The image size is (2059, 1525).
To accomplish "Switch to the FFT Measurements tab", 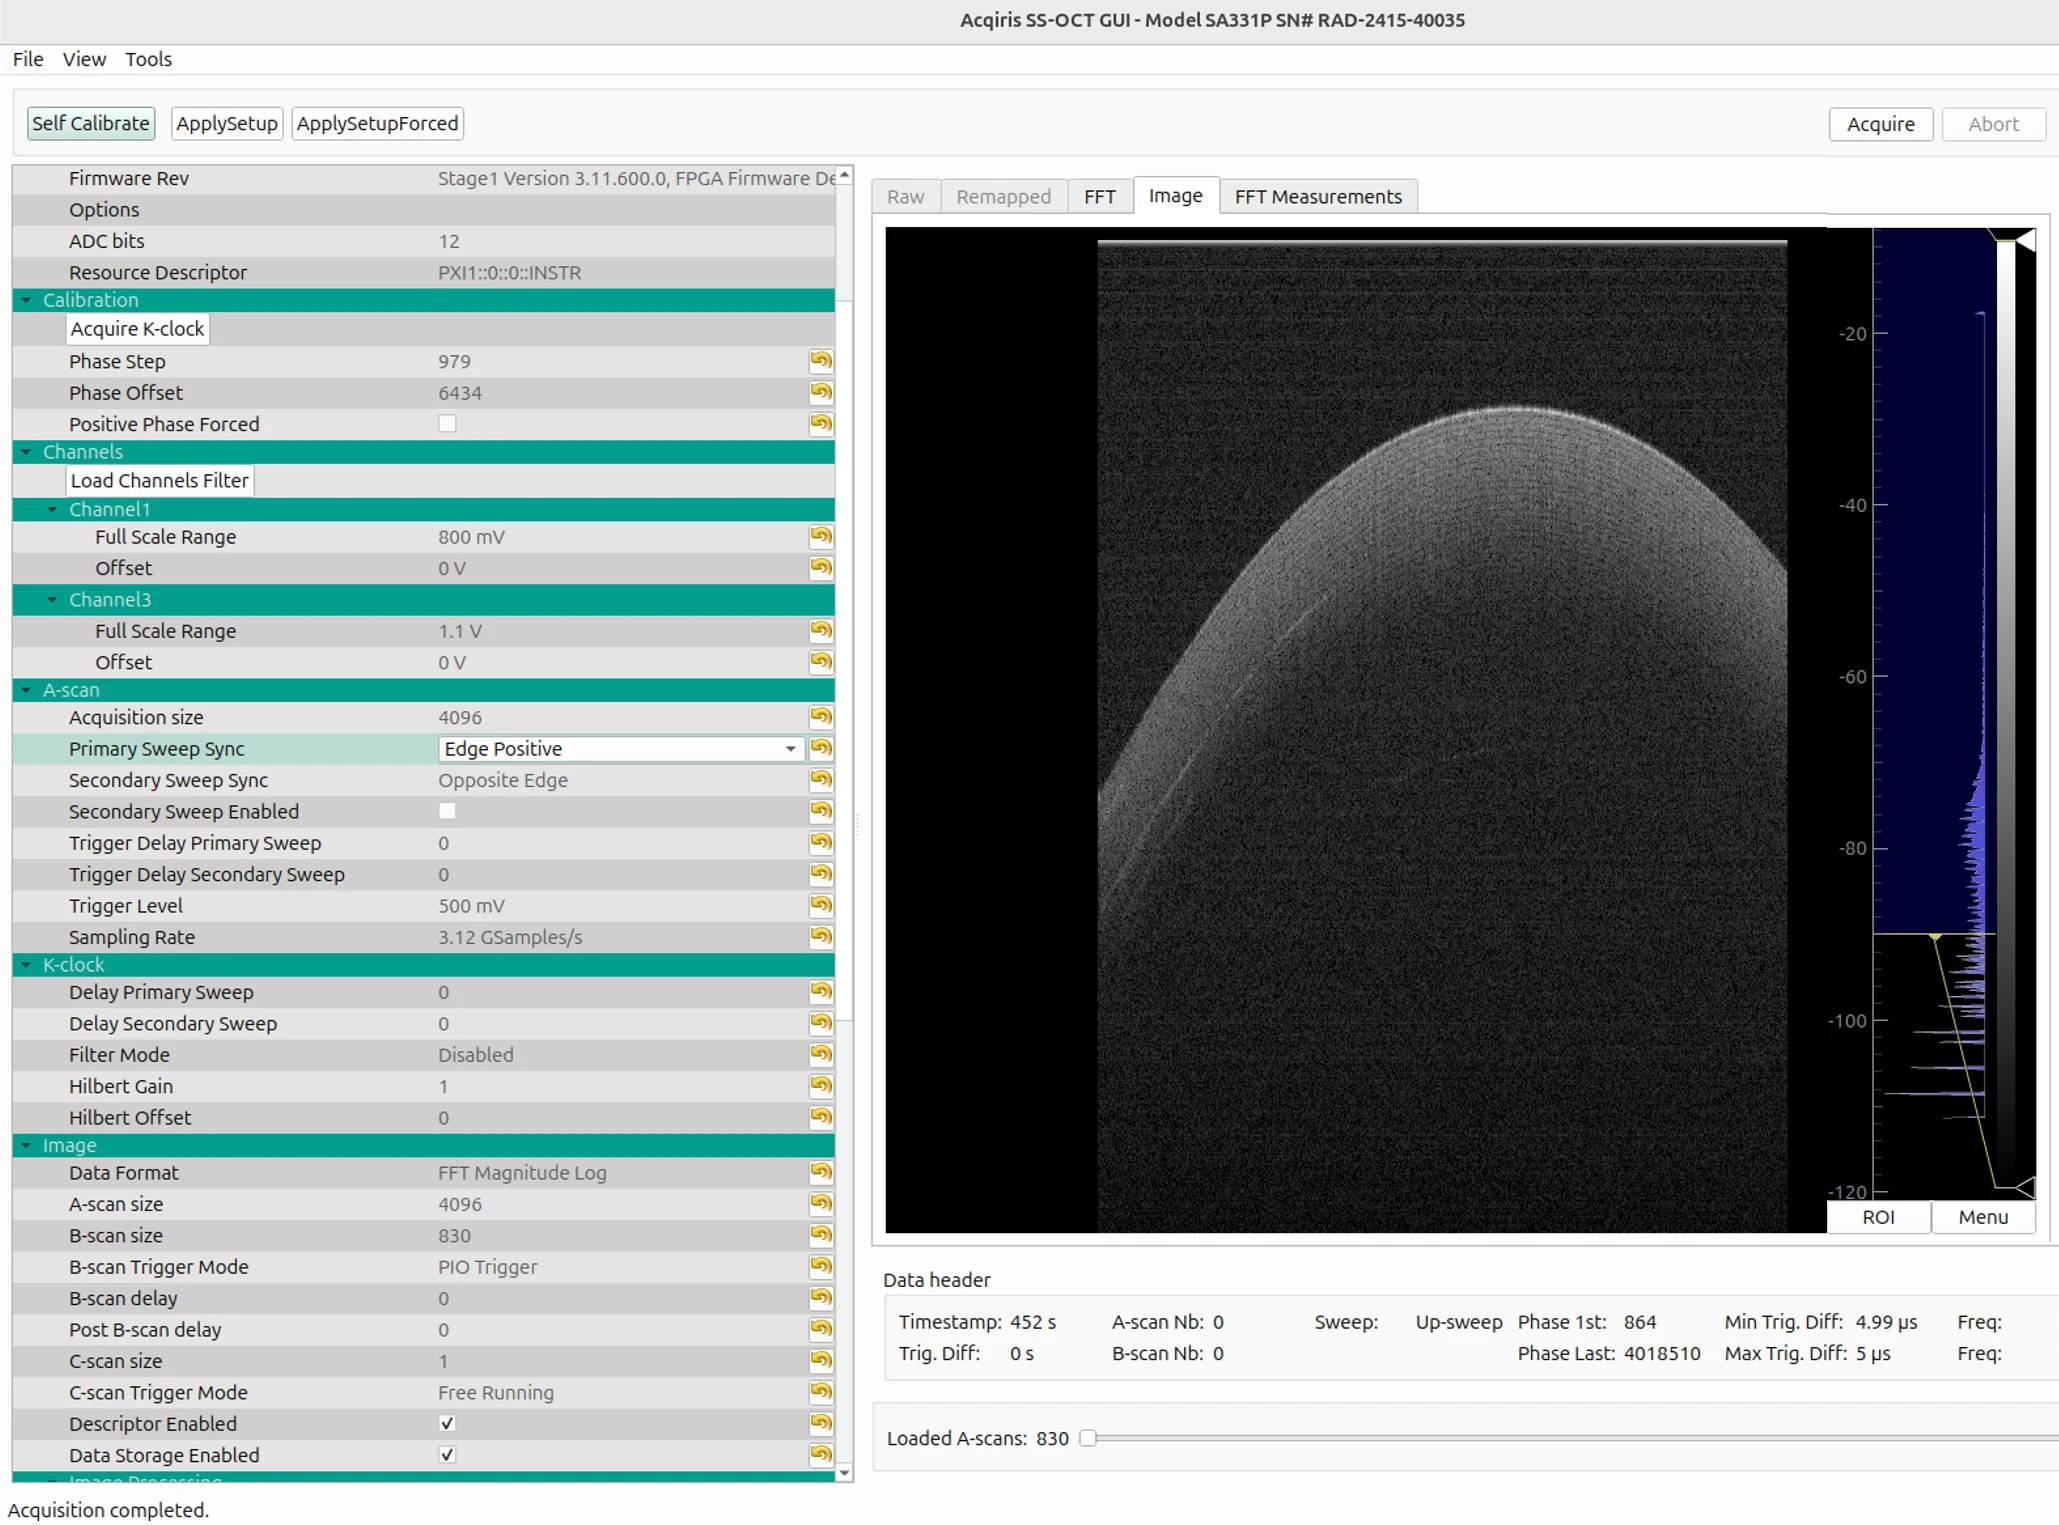I will click(1317, 196).
